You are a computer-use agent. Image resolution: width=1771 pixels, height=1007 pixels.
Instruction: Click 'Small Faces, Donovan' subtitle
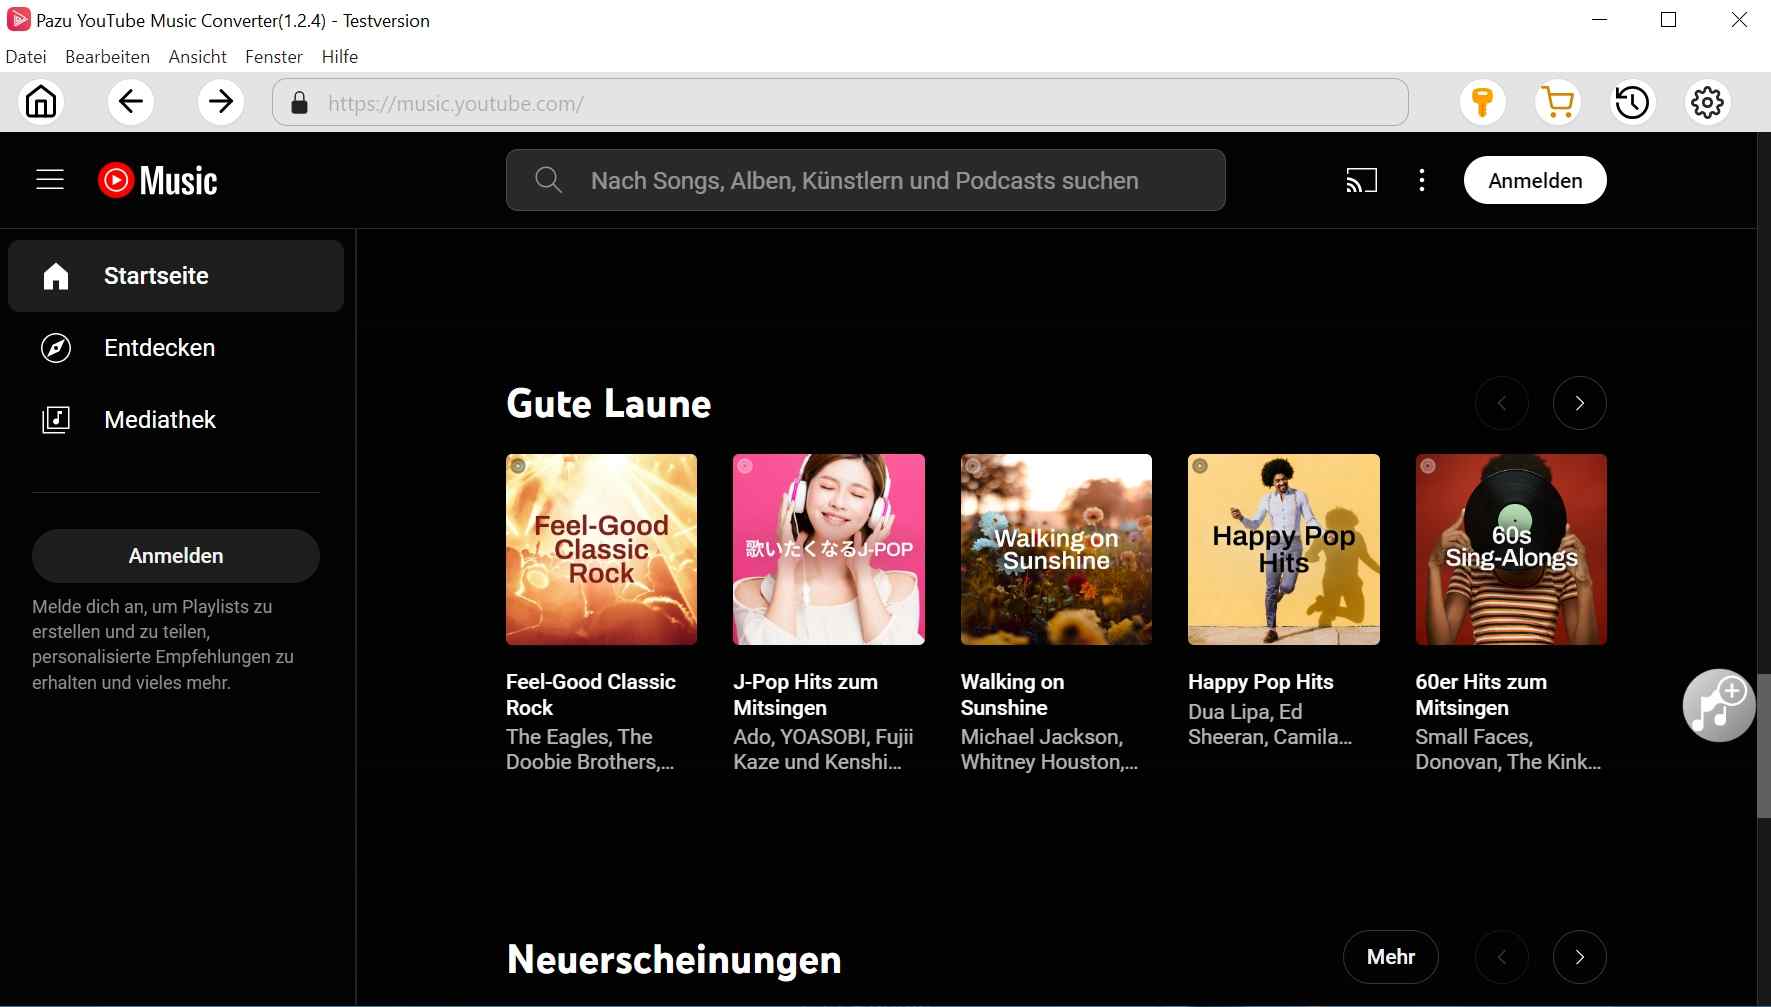point(1508,749)
